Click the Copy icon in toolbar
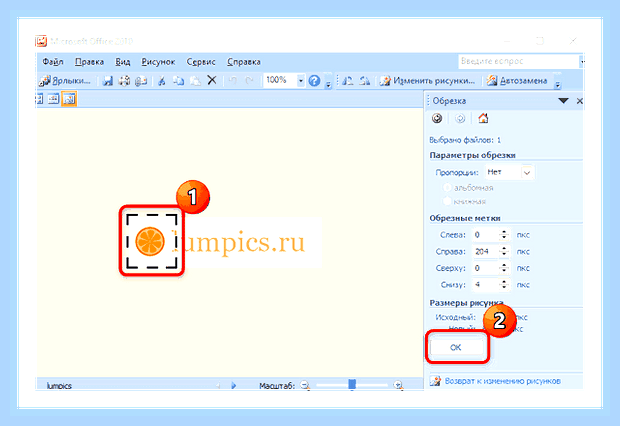 [179, 81]
